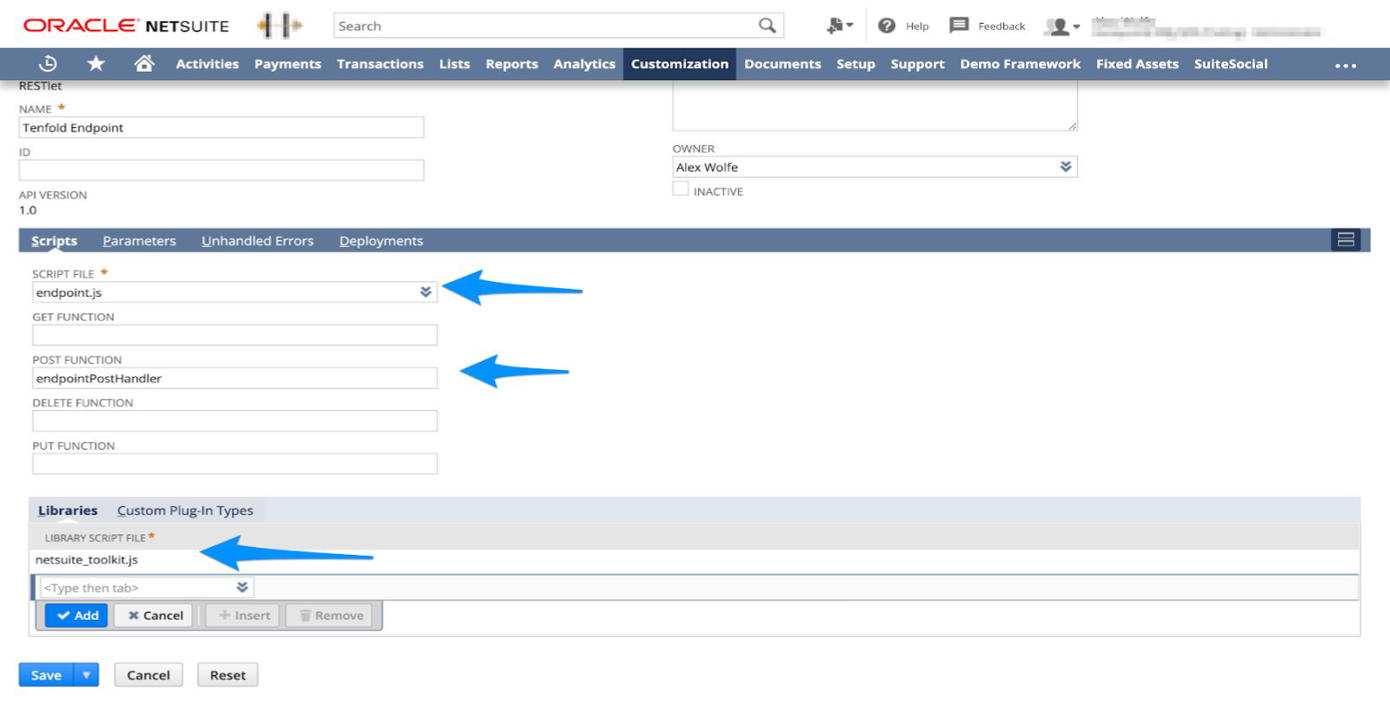The image size is (1390, 702).
Task: Open the Customization menu
Action: tap(680, 63)
